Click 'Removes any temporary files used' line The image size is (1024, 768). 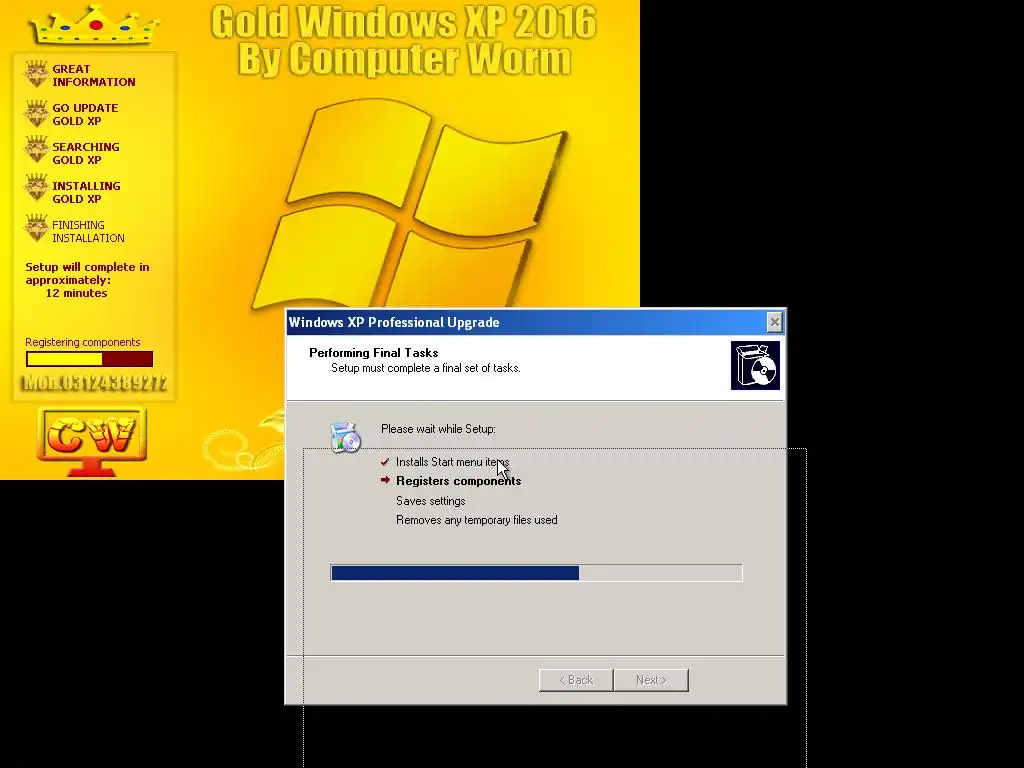[x=477, y=520]
